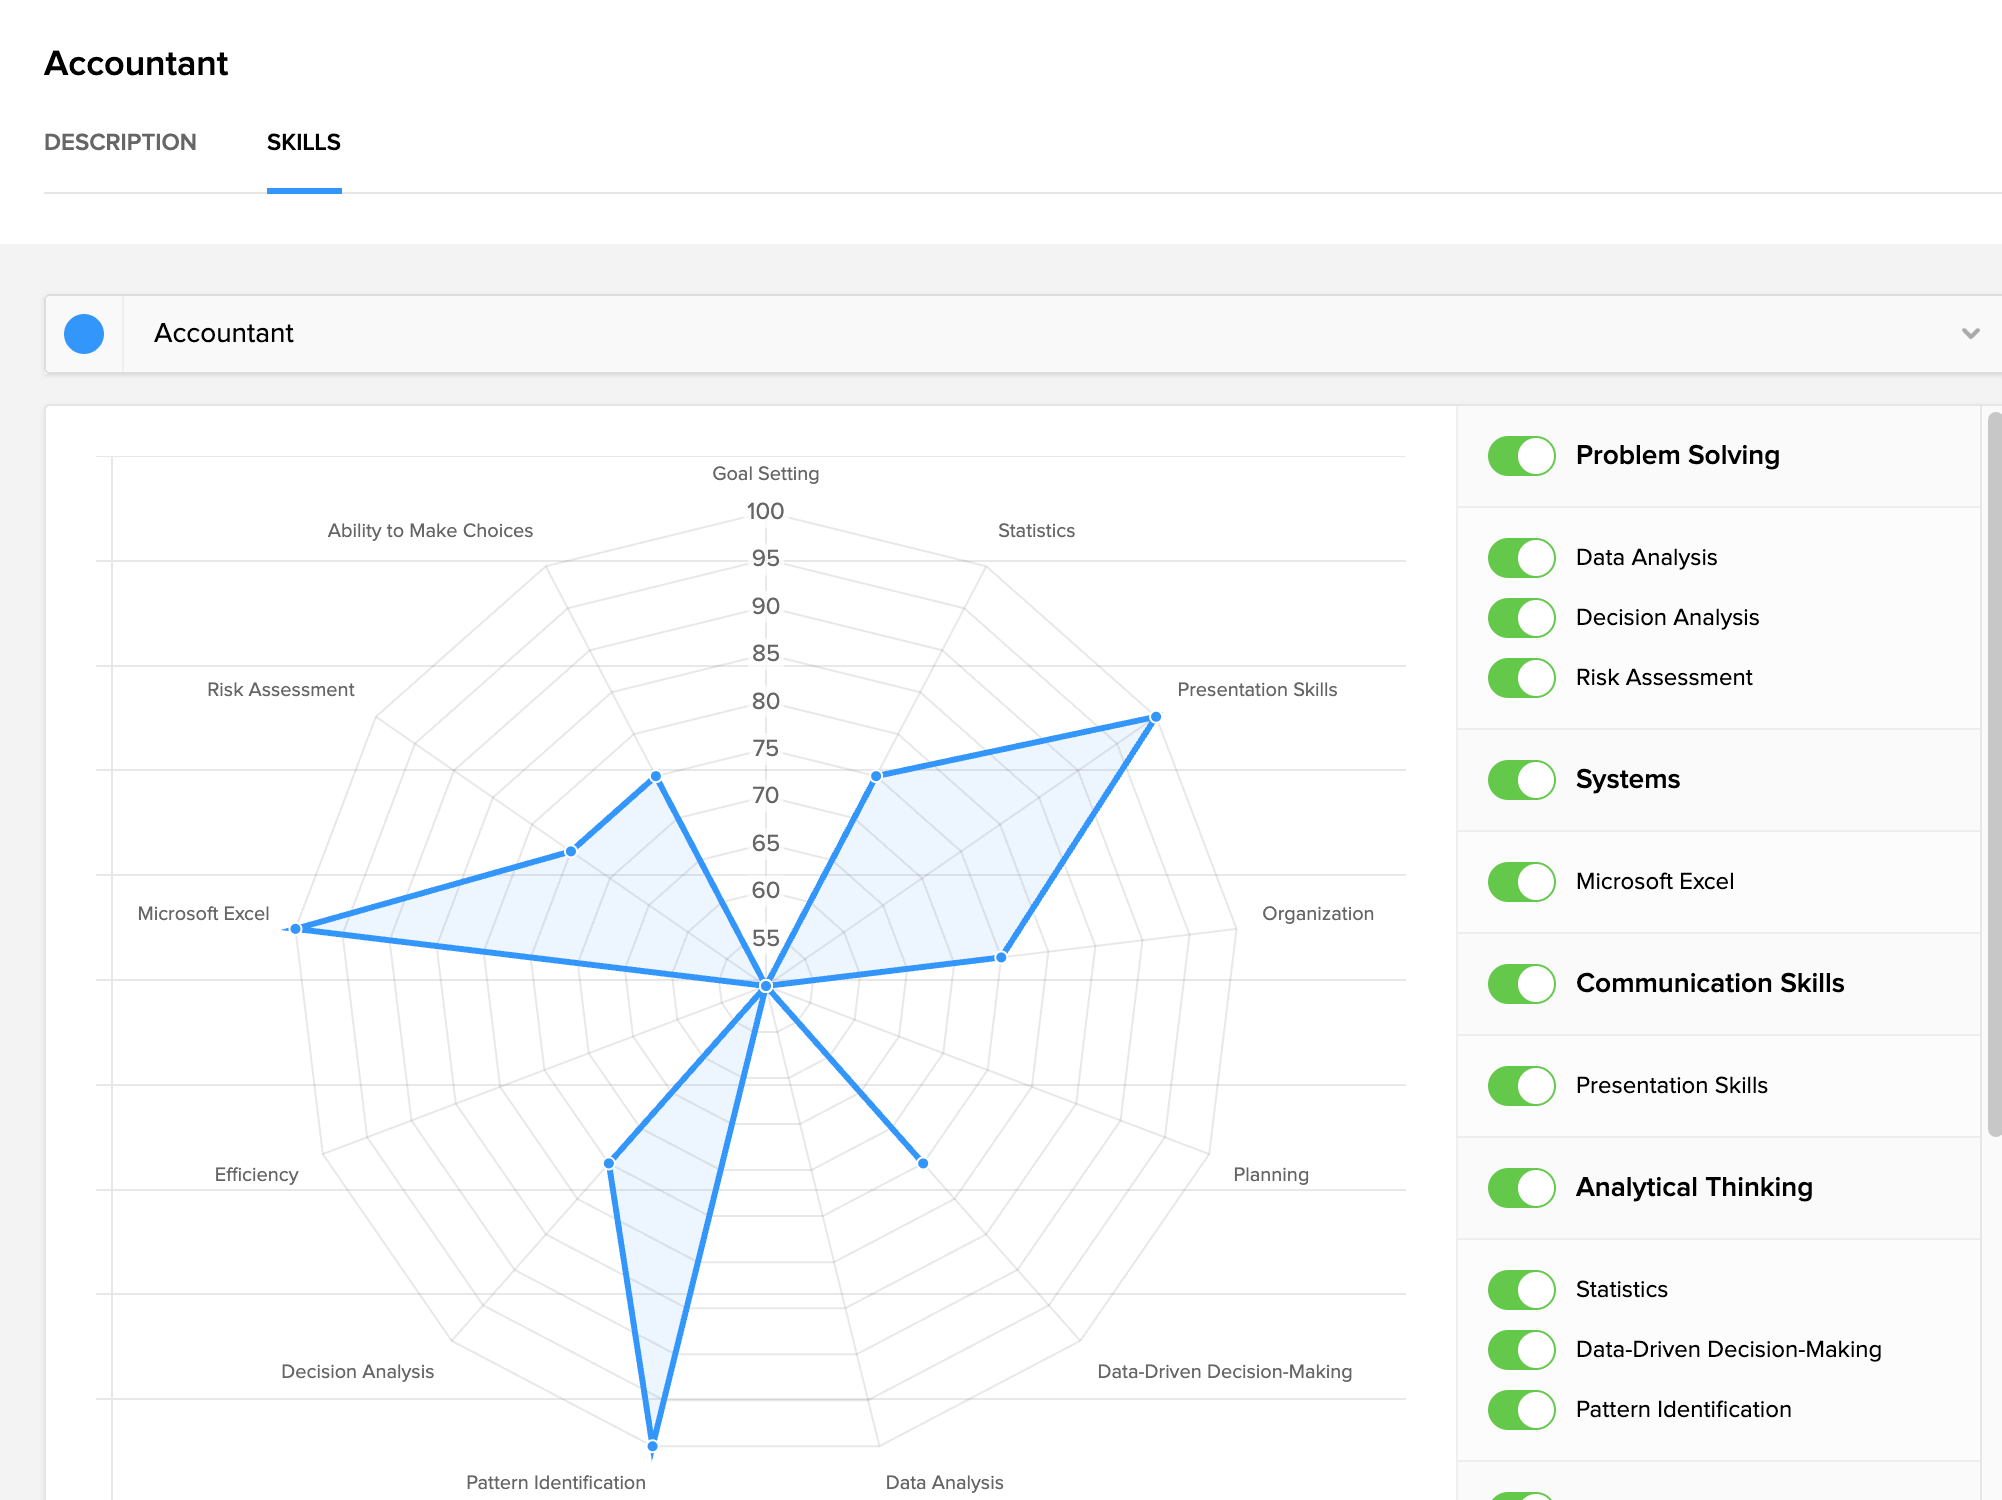The height and width of the screenshot is (1500, 2002).
Task: Toggle the Systems skill group
Action: [1521, 779]
